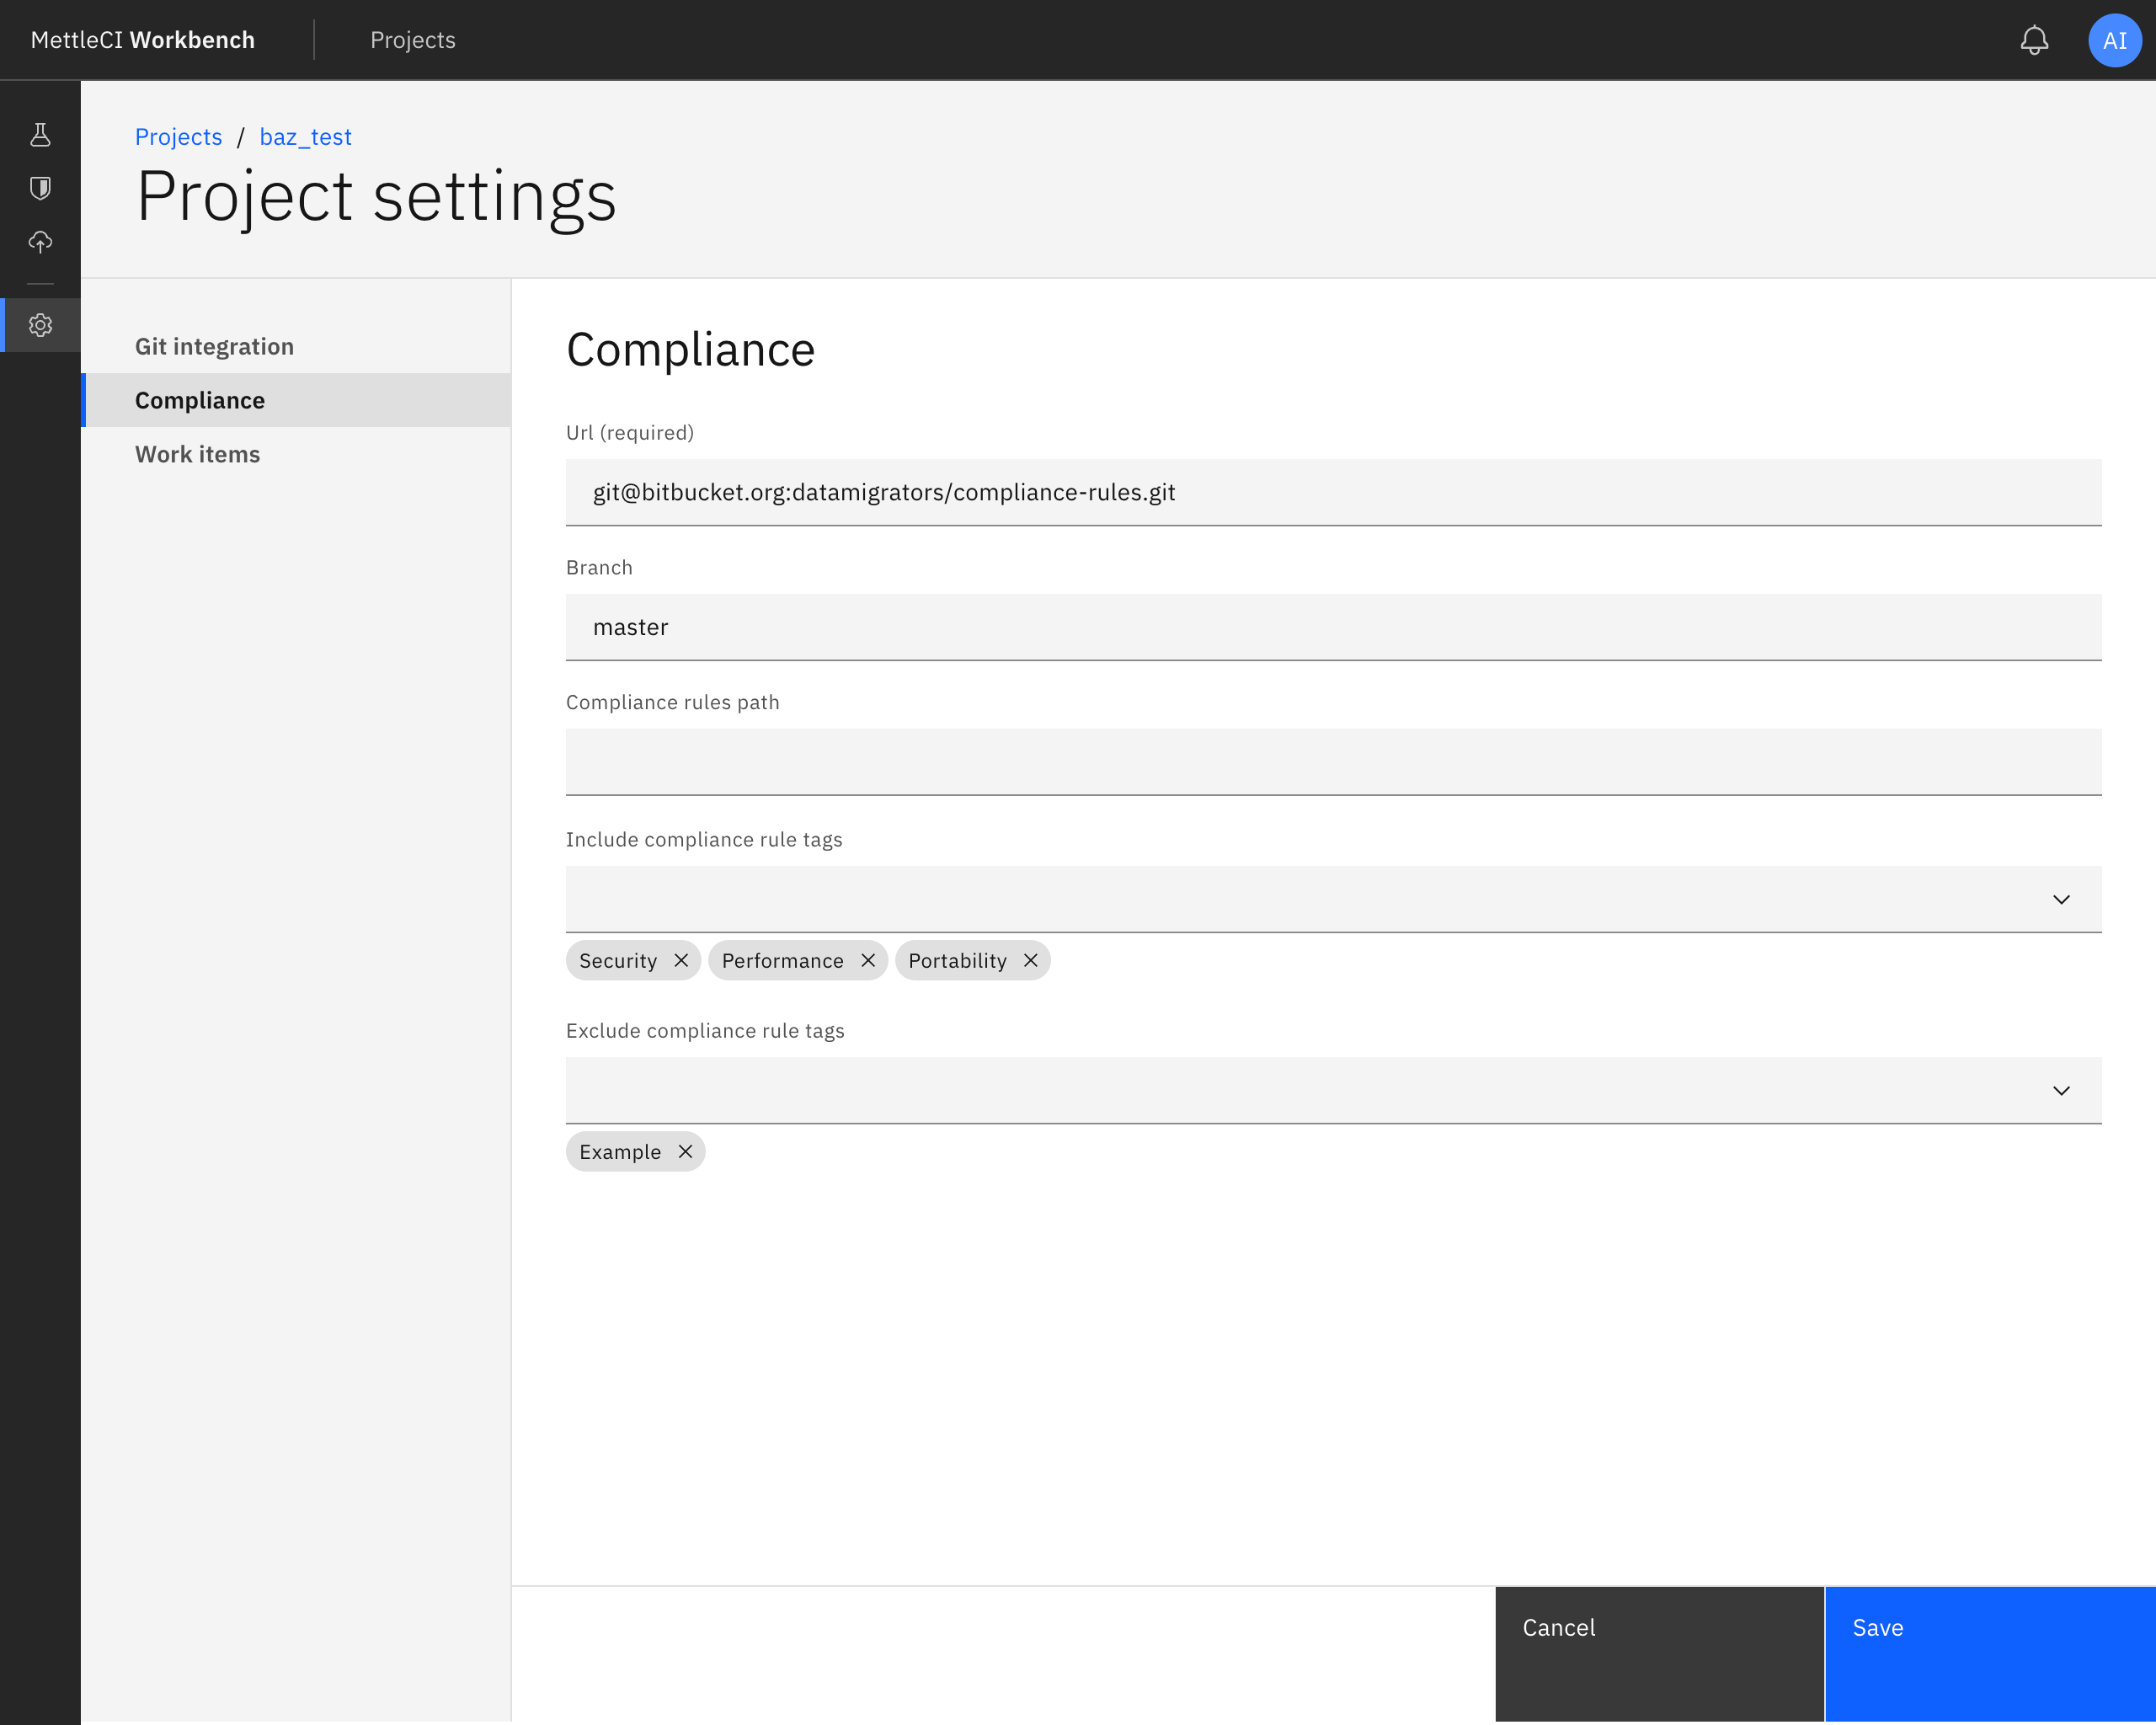Image resolution: width=2156 pixels, height=1725 pixels.
Task: Open the AI user avatar menu
Action: (2114, 40)
